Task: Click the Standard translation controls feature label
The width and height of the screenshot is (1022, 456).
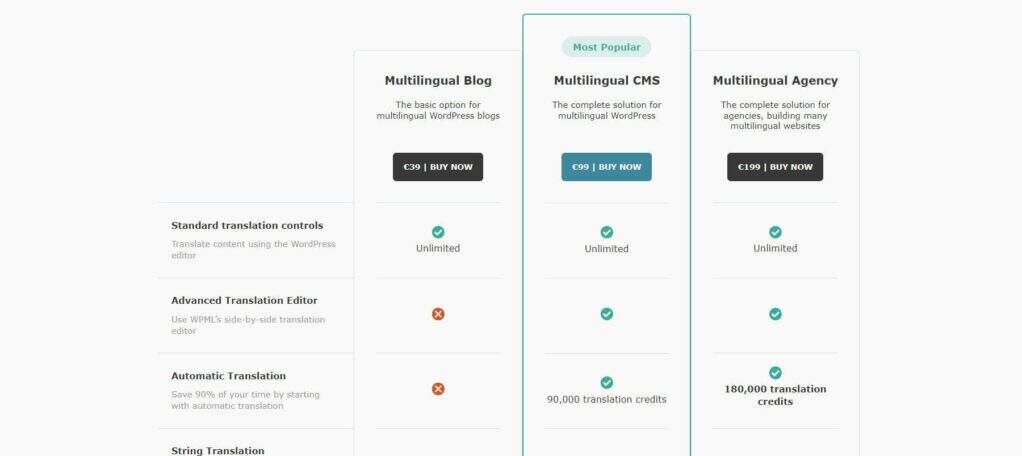Action: point(247,226)
